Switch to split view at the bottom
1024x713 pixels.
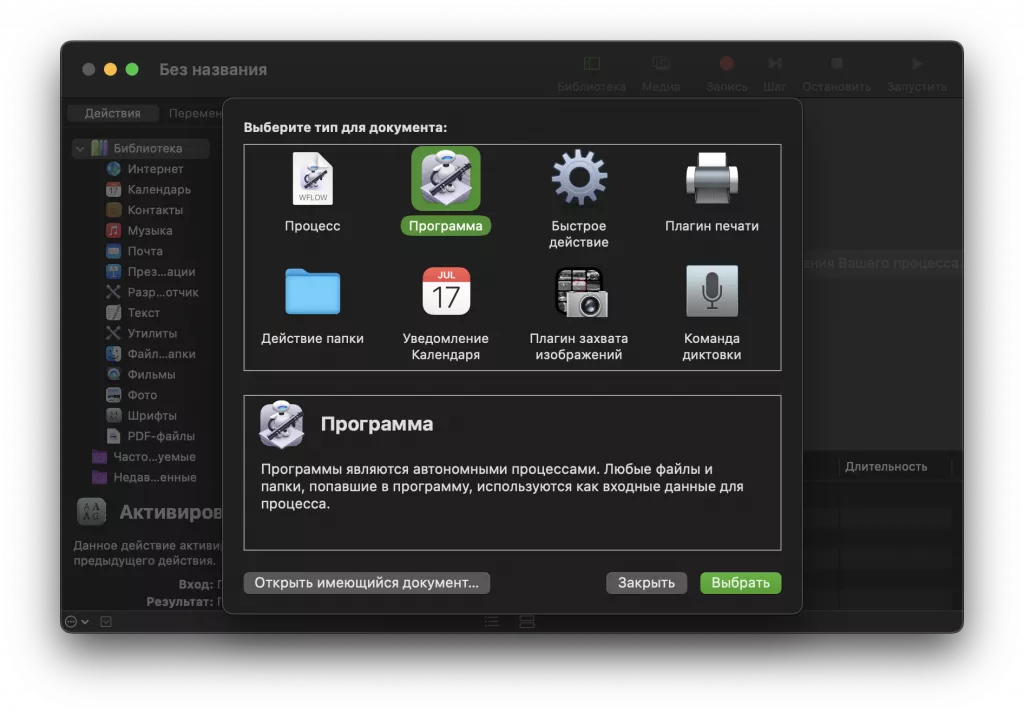click(526, 621)
